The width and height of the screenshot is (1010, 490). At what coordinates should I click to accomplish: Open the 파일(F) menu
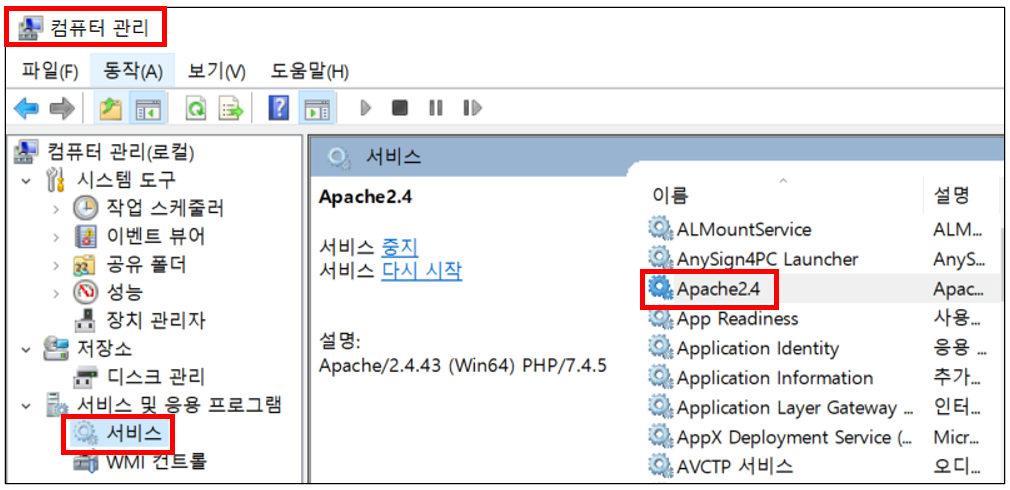pos(50,71)
